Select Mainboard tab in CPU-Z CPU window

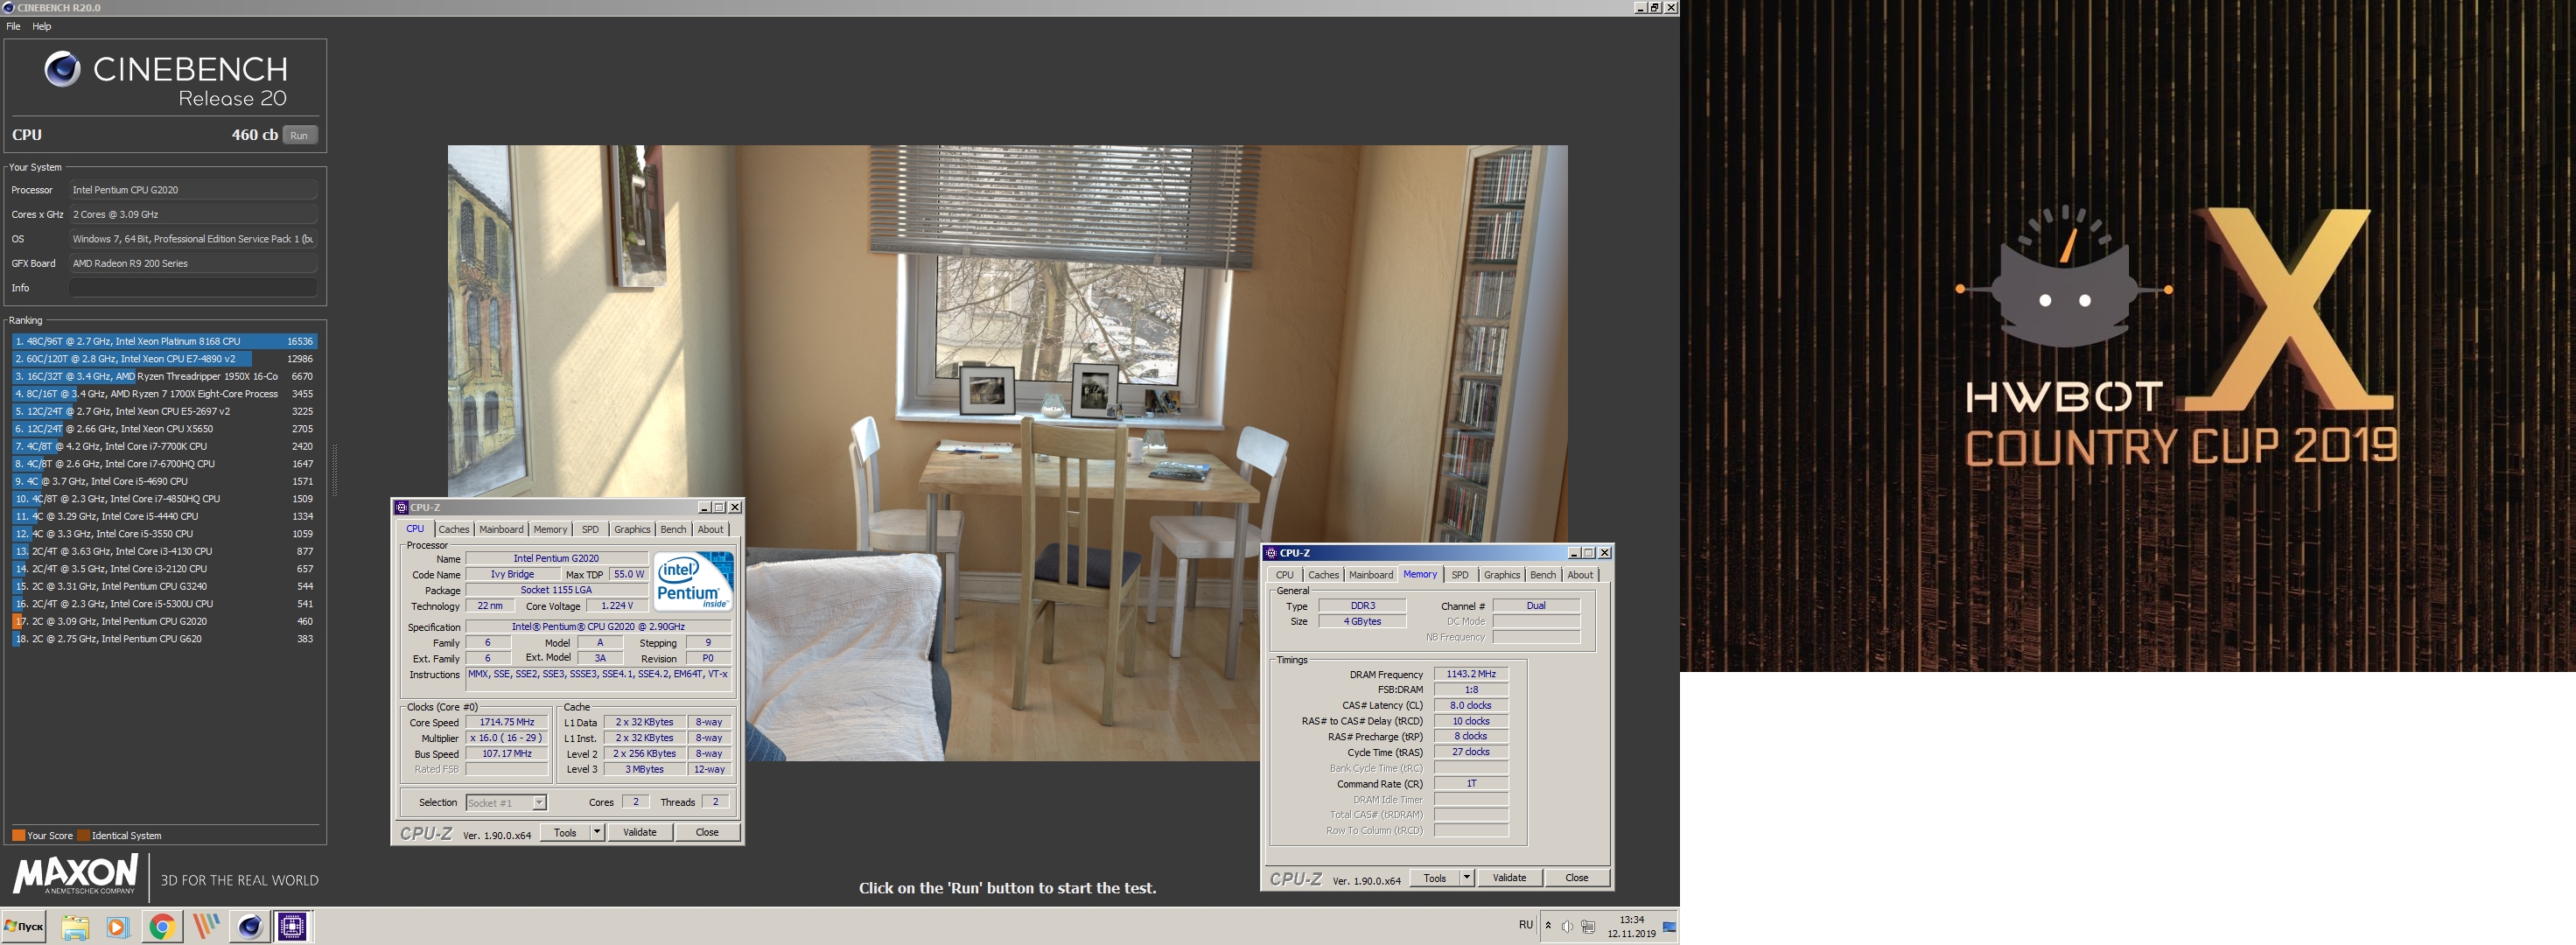coord(501,529)
